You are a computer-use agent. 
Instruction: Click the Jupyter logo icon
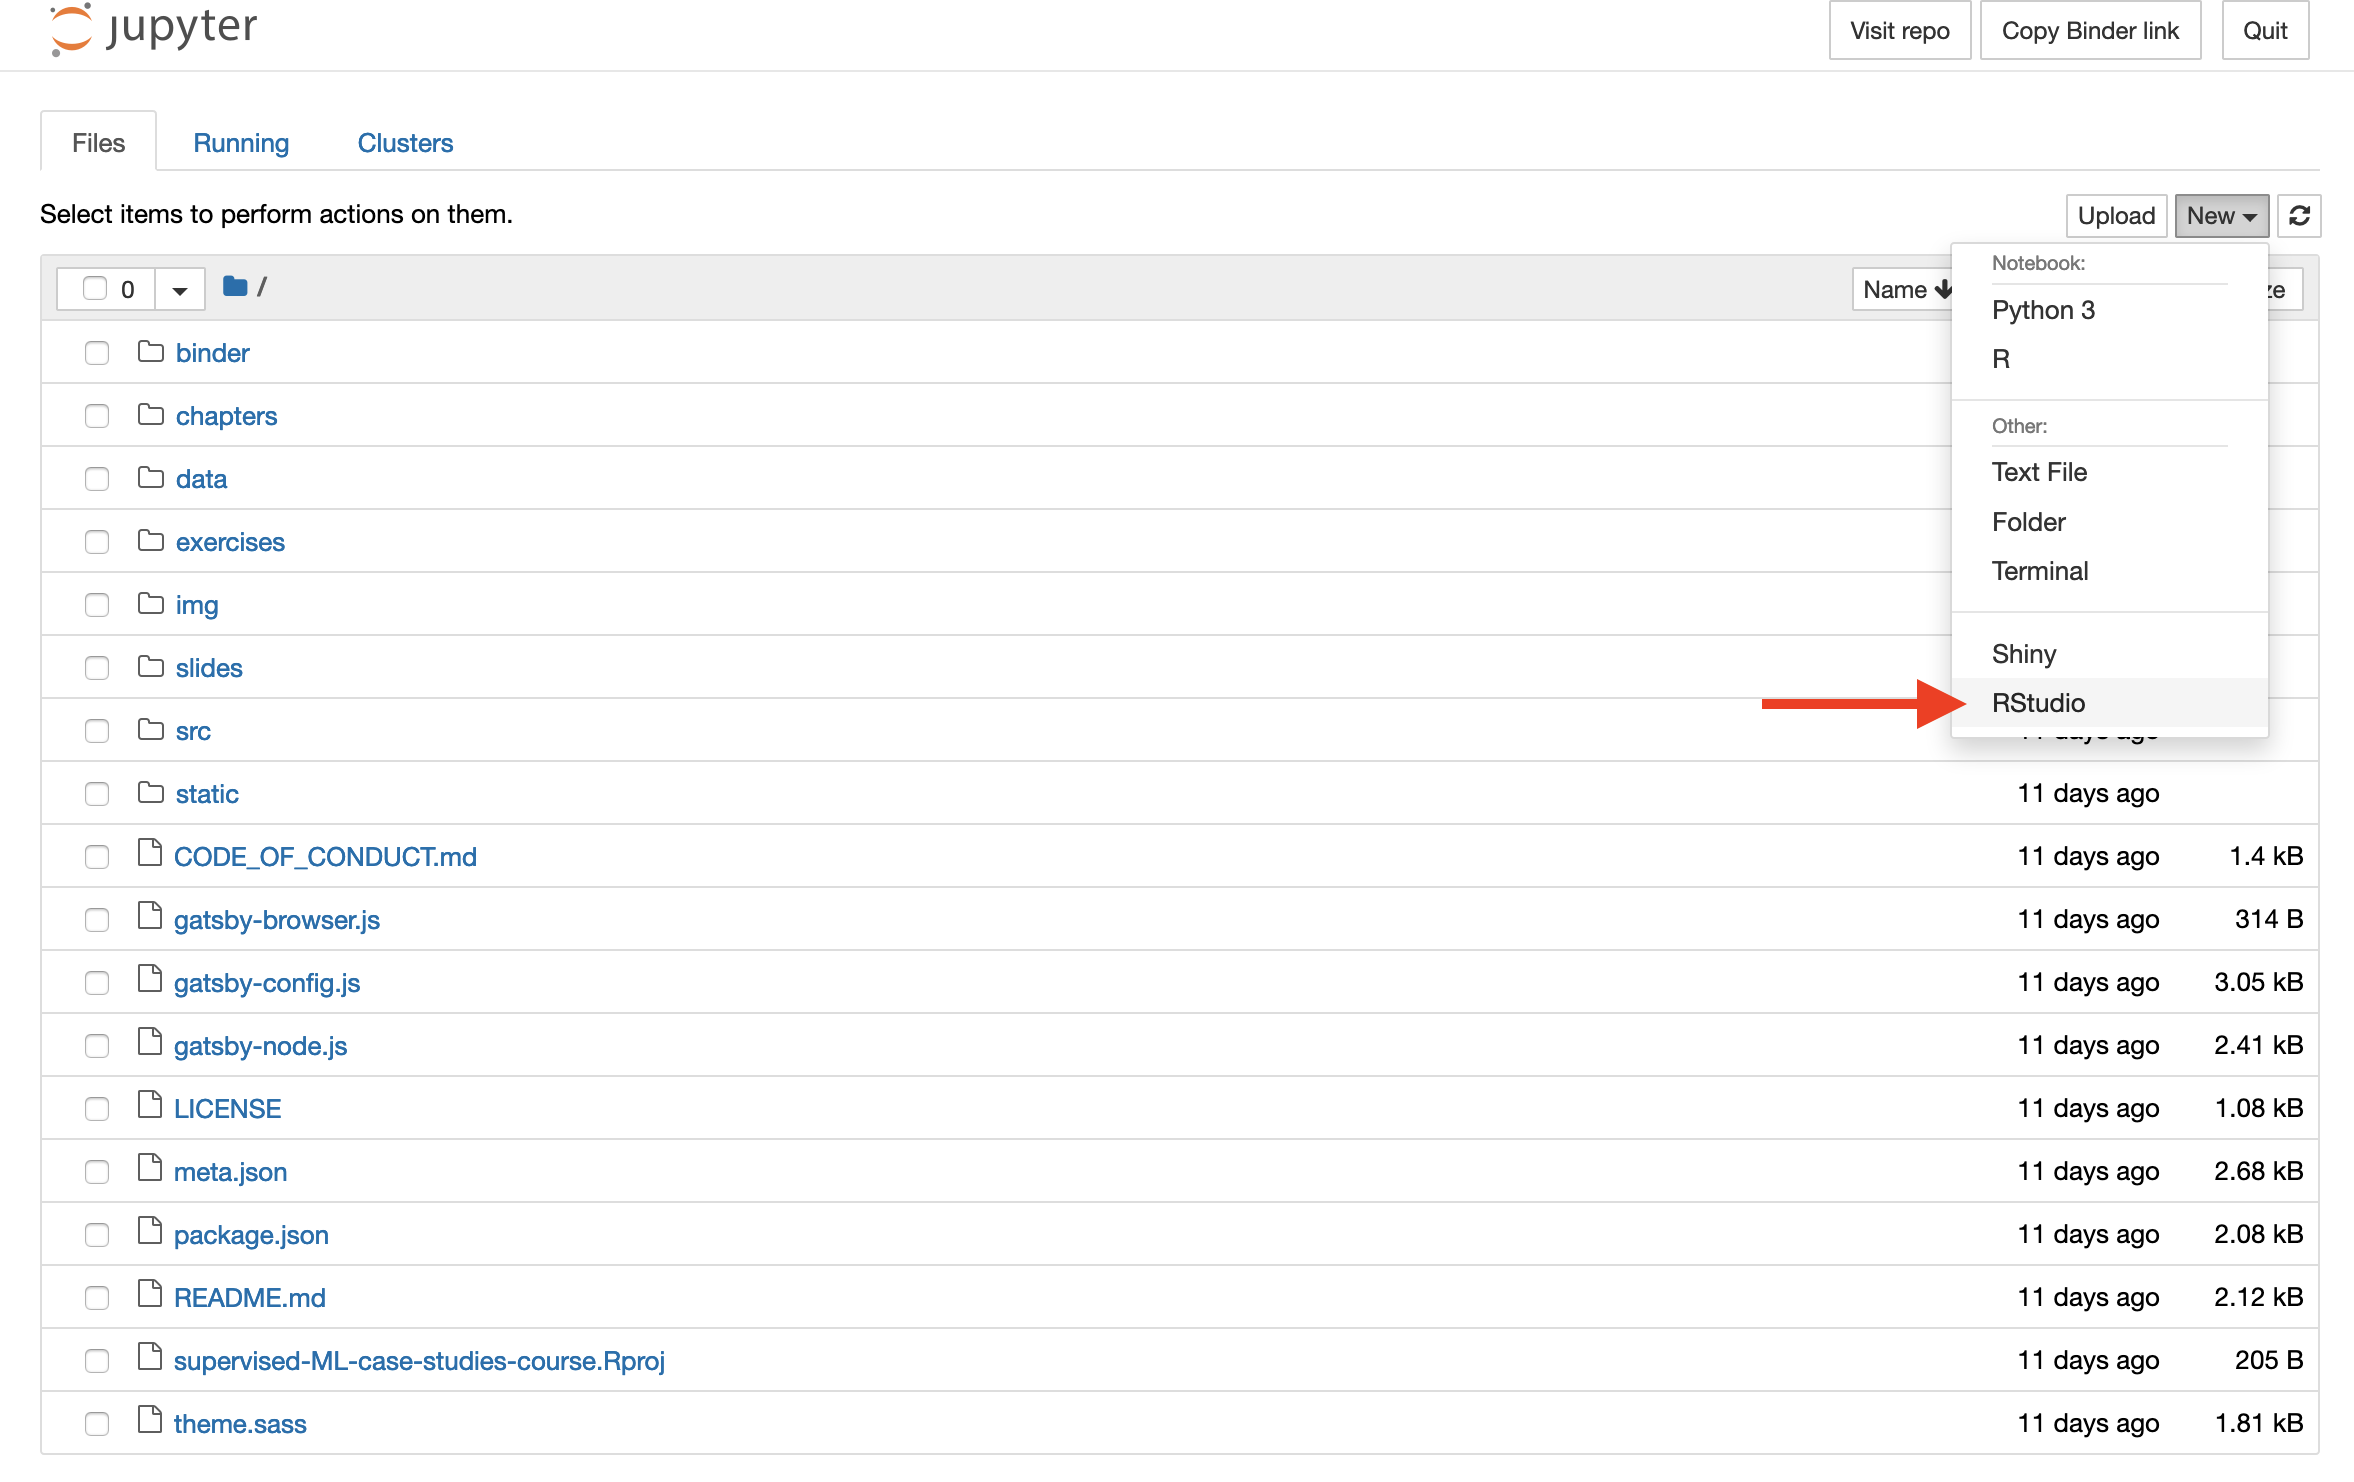[x=71, y=29]
